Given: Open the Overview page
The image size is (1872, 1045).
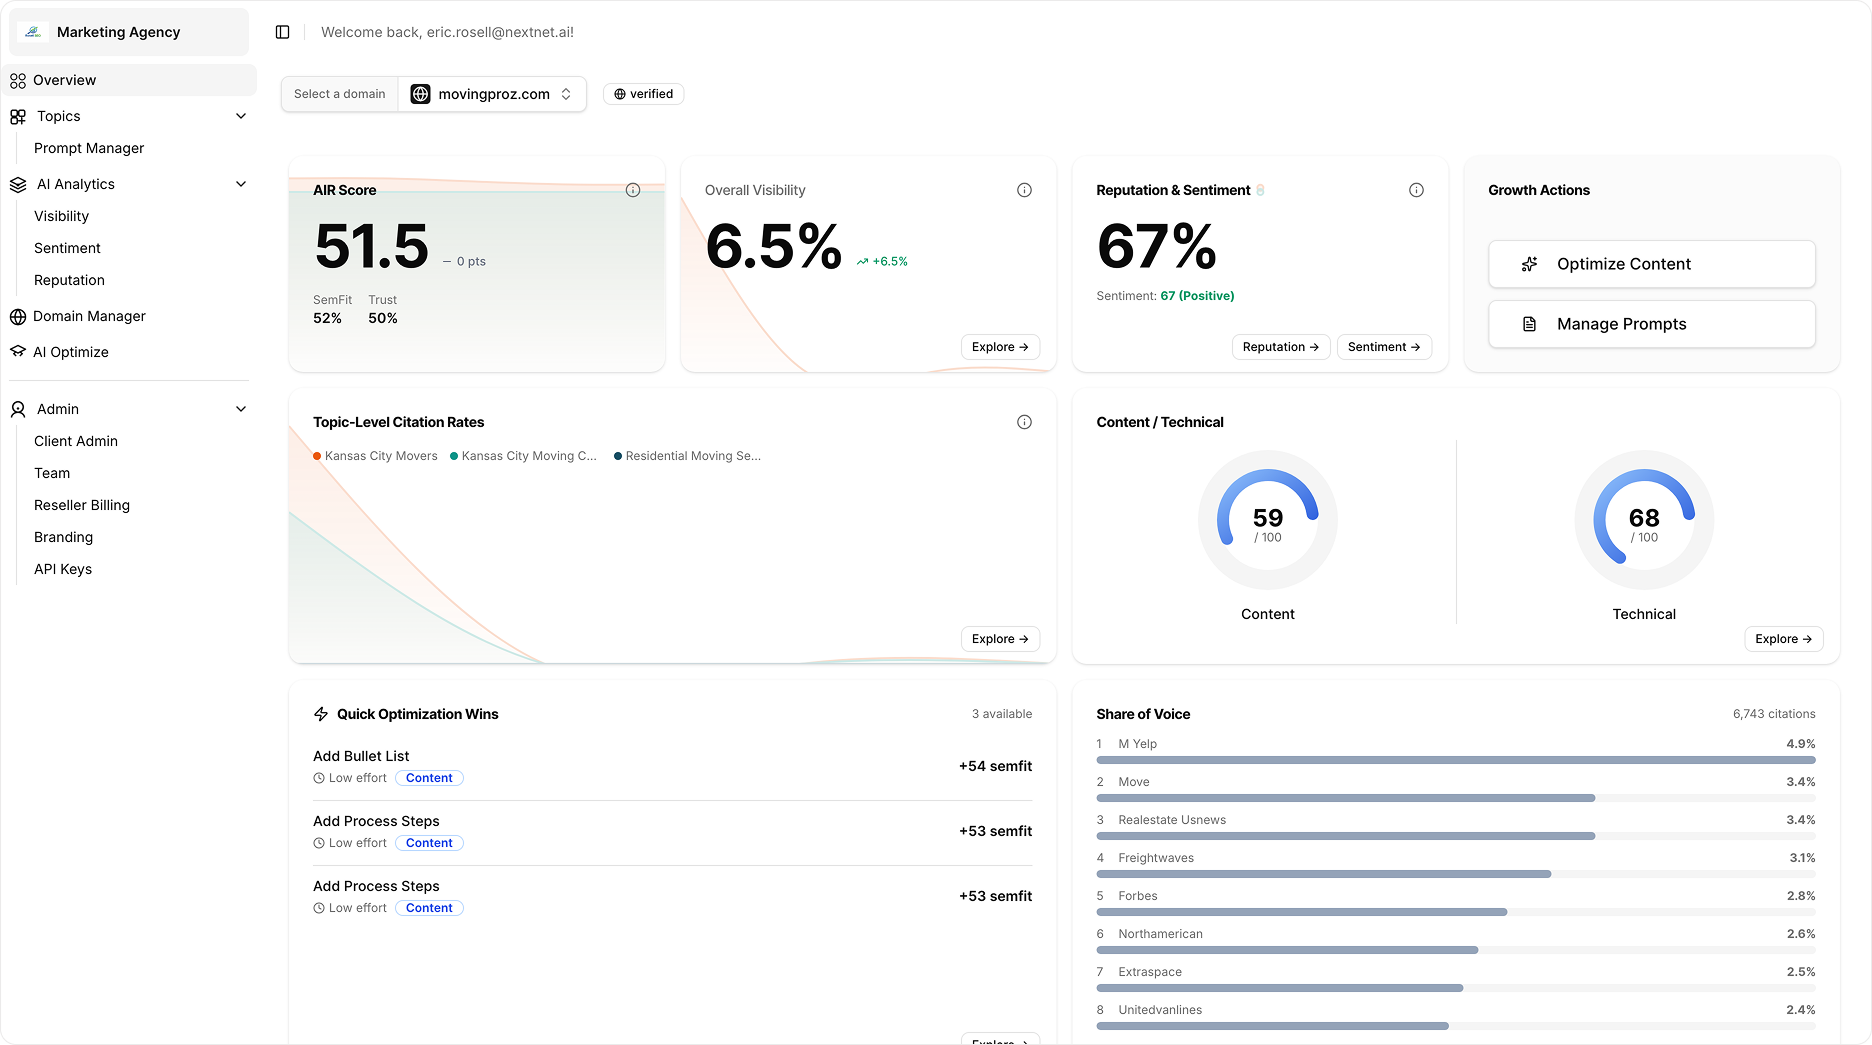Looking at the screenshot, I should point(130,80).
